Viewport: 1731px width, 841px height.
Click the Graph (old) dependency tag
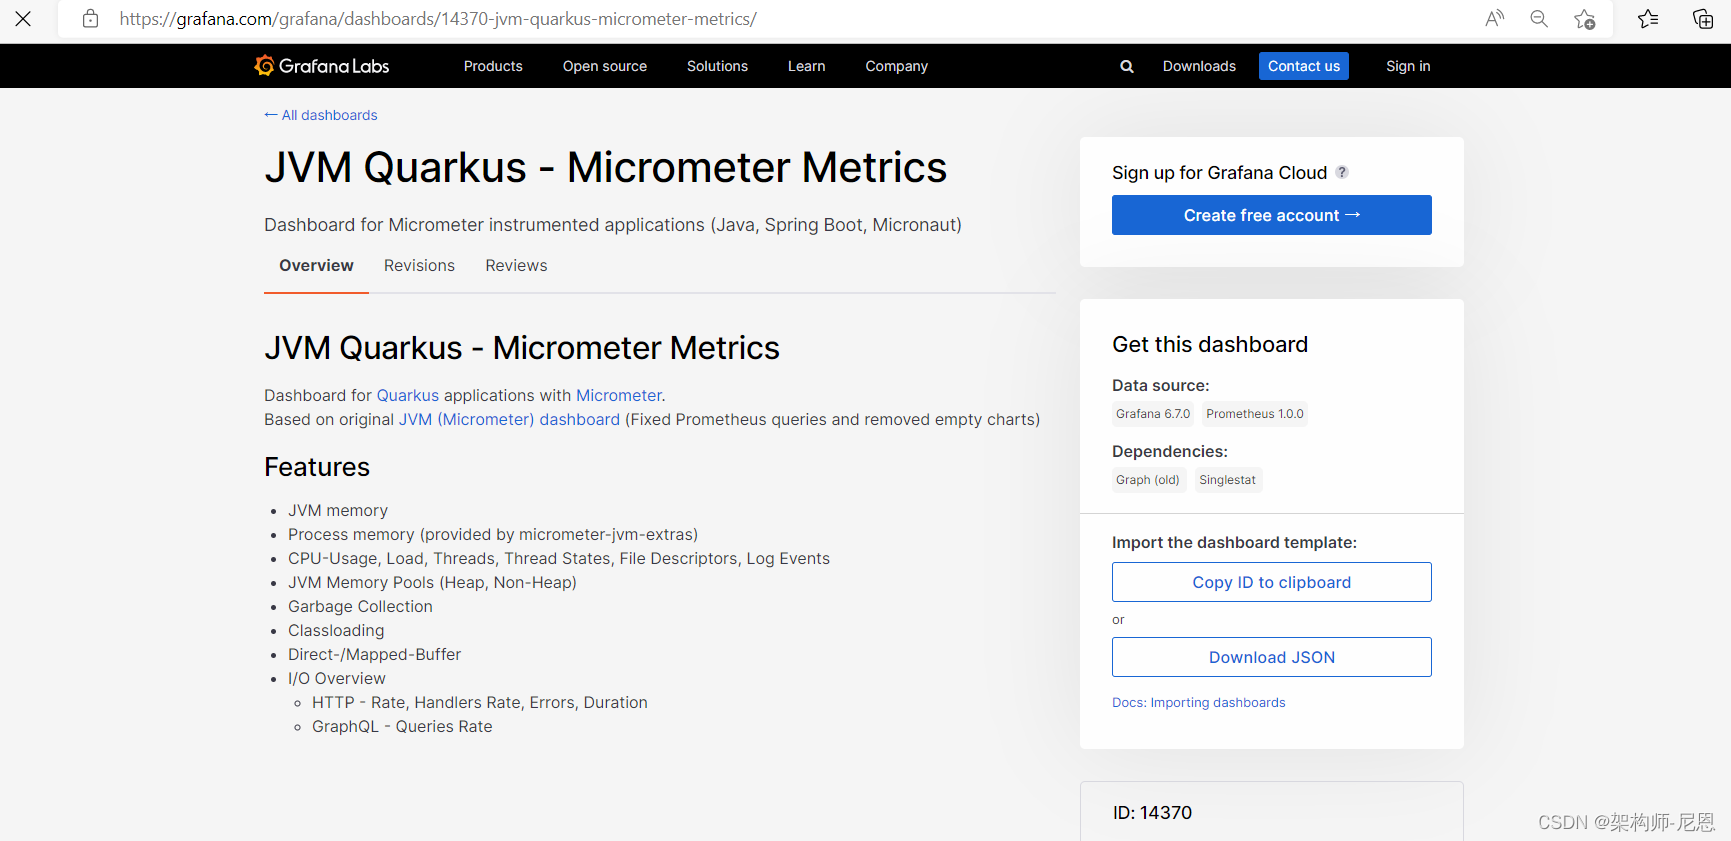pyautogui.click(x=1148, y=480)
